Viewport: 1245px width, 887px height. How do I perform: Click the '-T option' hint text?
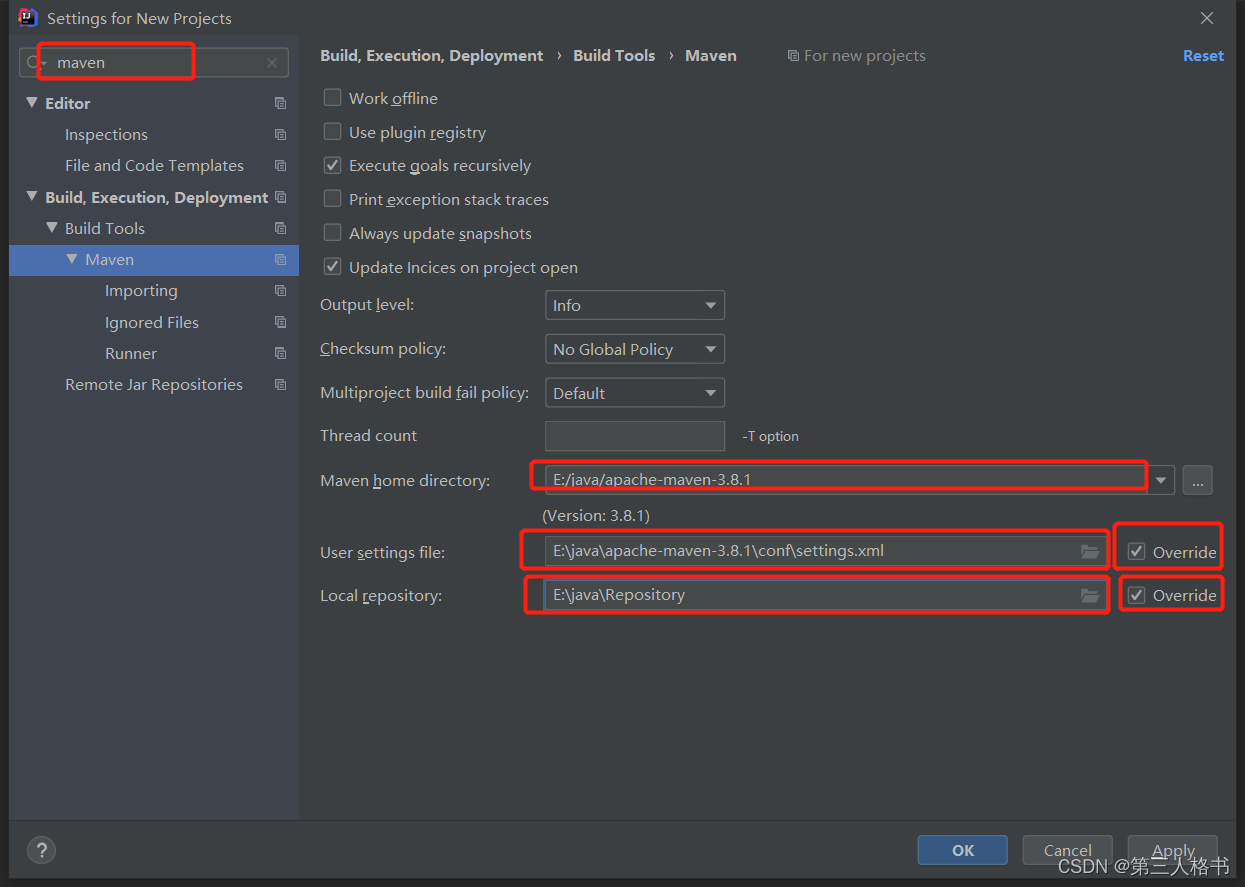pos(770,436)
